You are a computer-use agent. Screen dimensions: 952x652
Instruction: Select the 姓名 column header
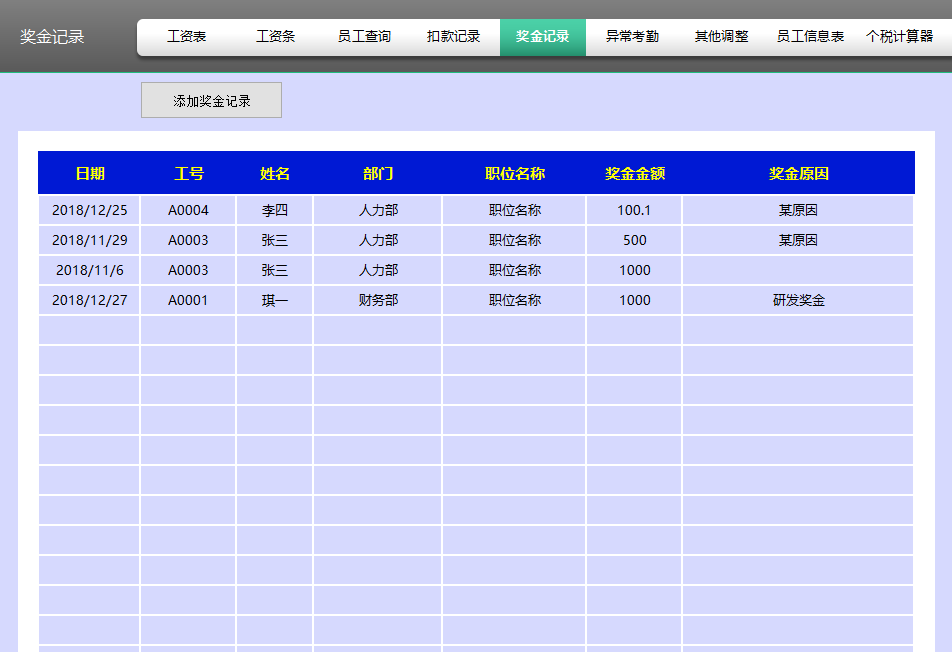[275, 172]
